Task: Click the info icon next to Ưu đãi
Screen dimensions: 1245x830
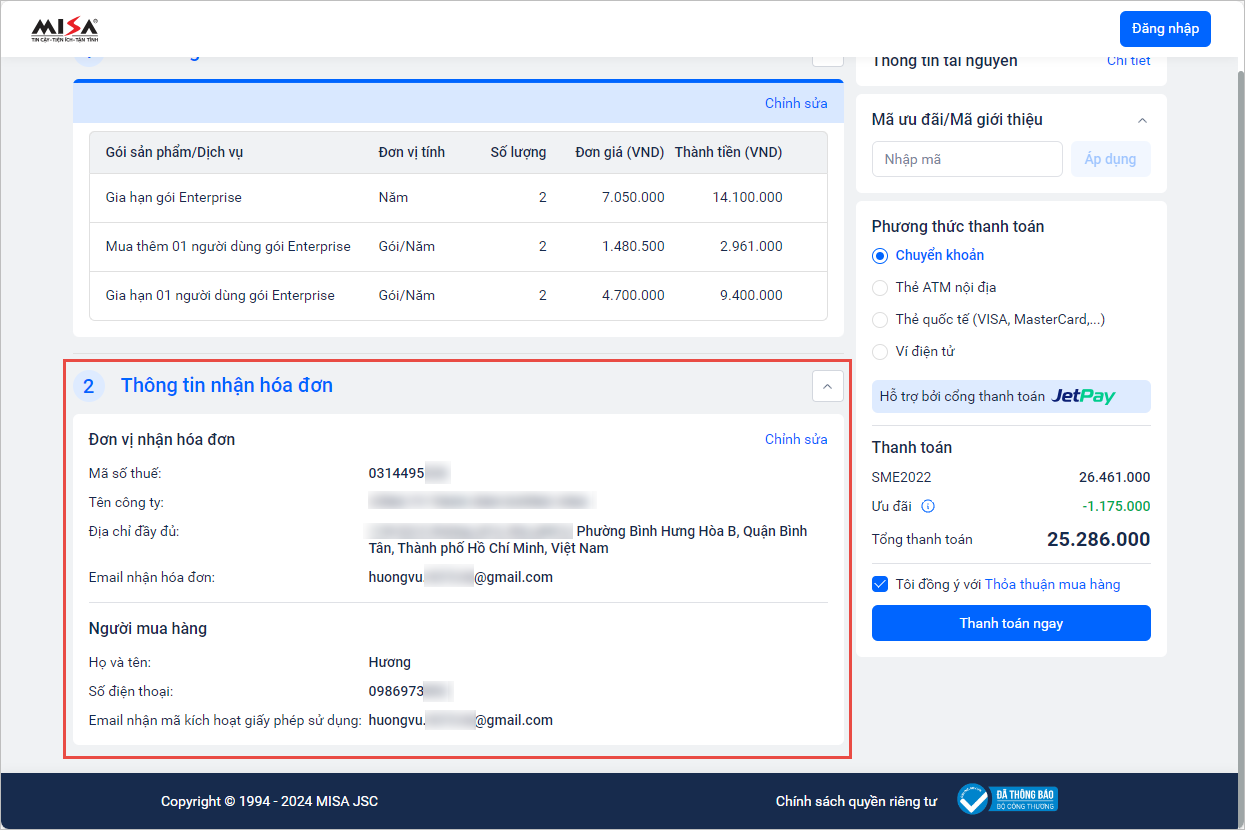Action: tap(927, 506)
